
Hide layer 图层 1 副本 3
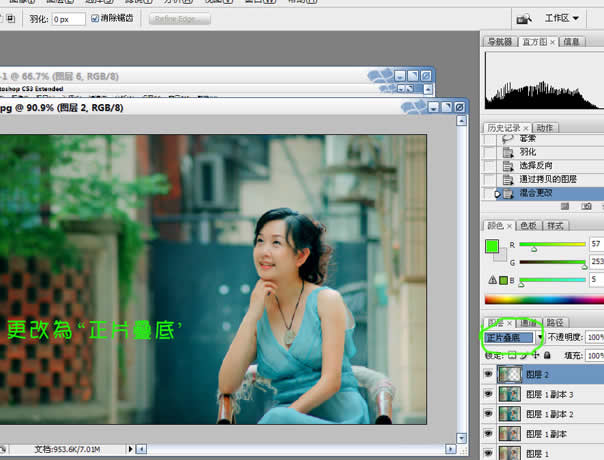pyautogui.click(x=489, y=394)
